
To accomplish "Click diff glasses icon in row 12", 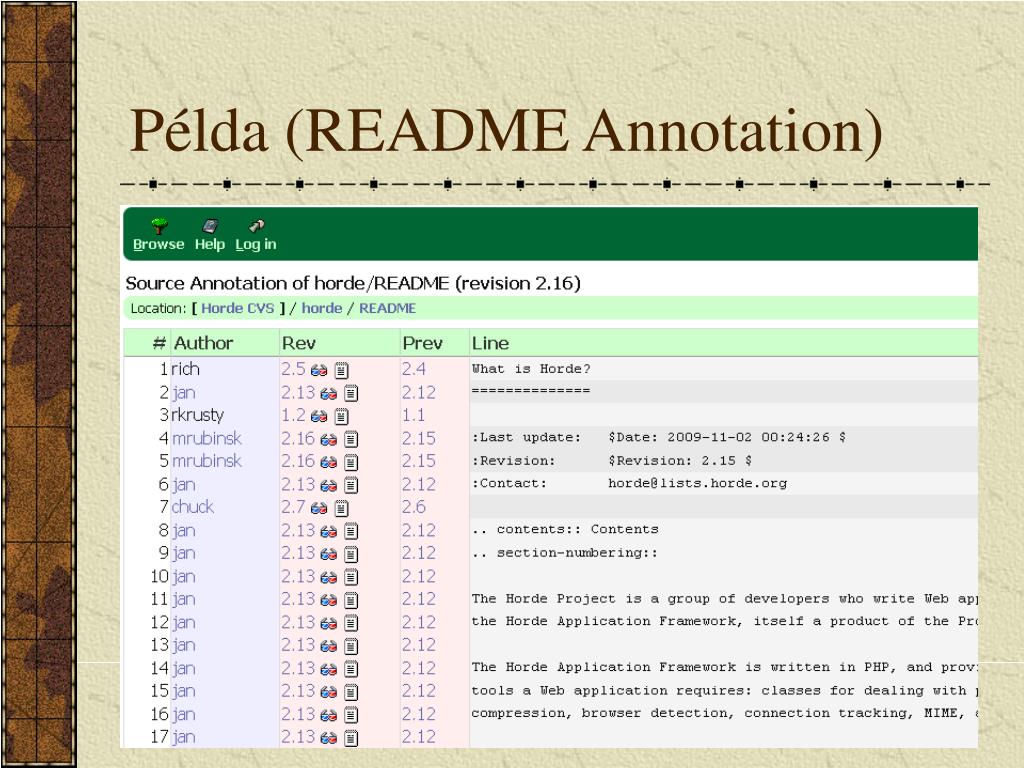I will click(328, 623).
